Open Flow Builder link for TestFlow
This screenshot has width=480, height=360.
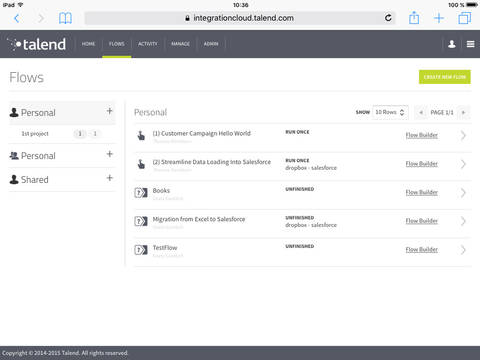(x=422, y=249)
